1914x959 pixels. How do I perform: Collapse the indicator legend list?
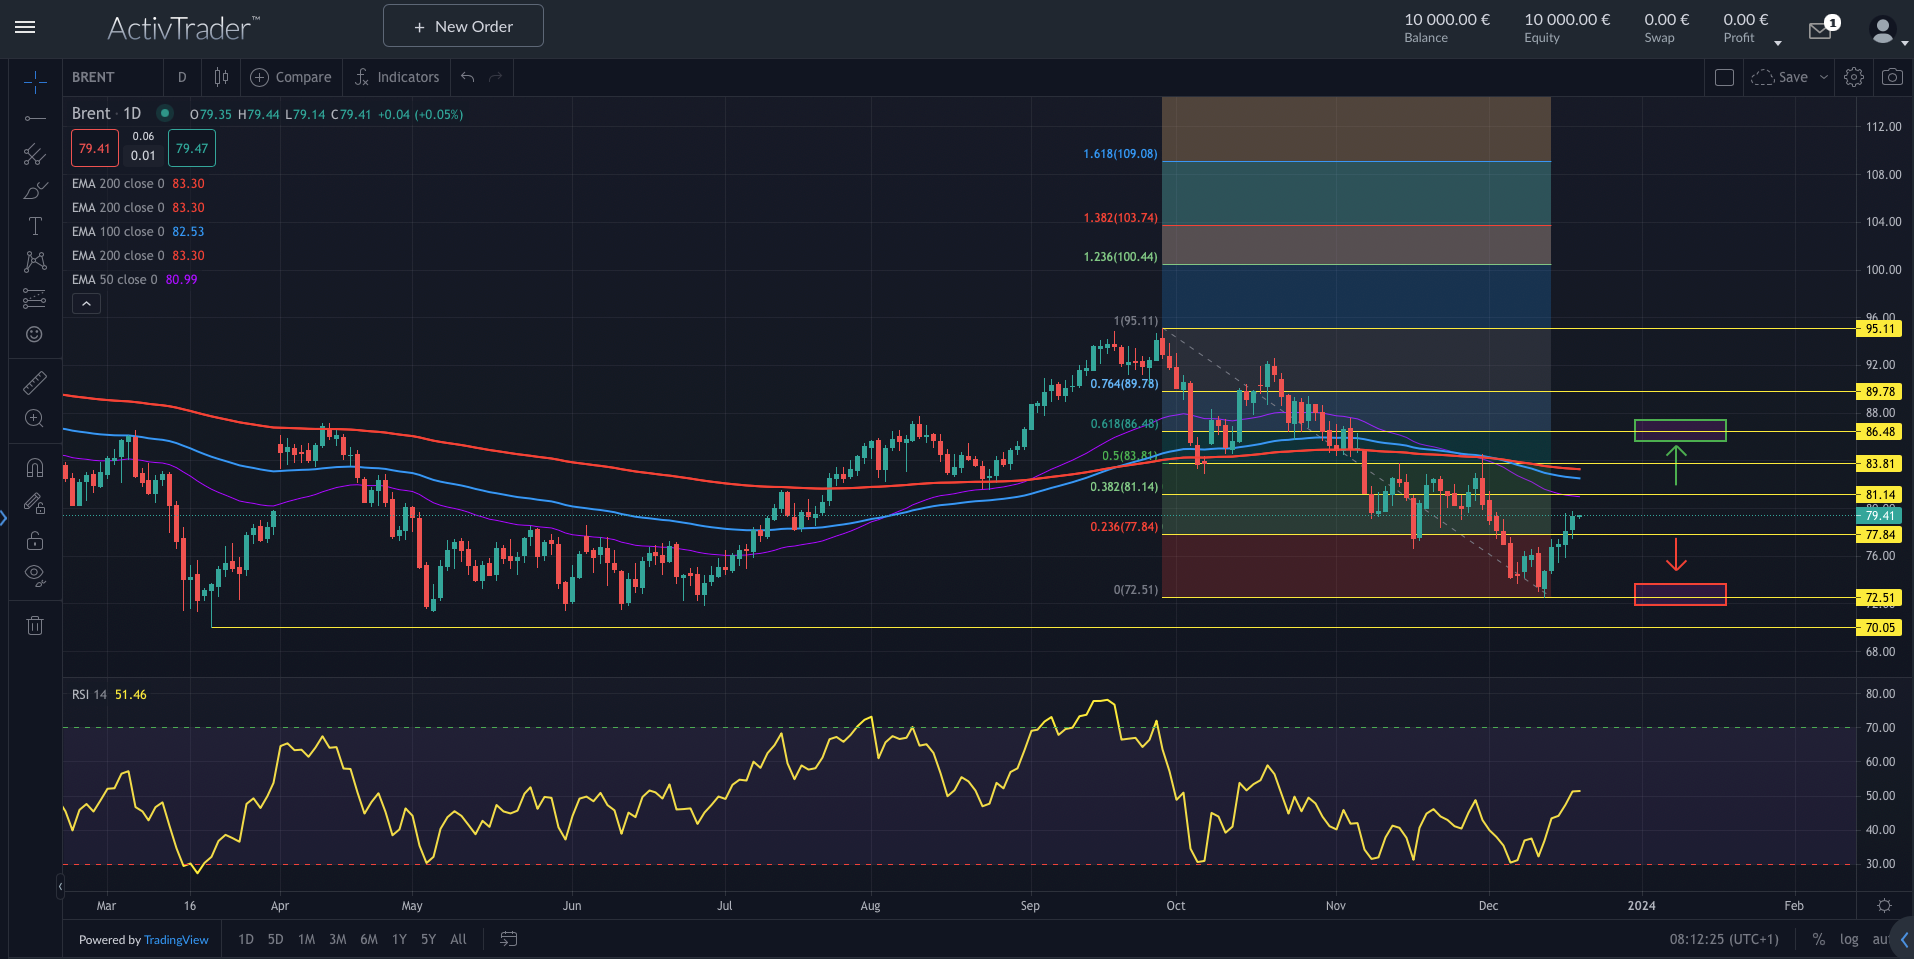(x=86, y=304)
